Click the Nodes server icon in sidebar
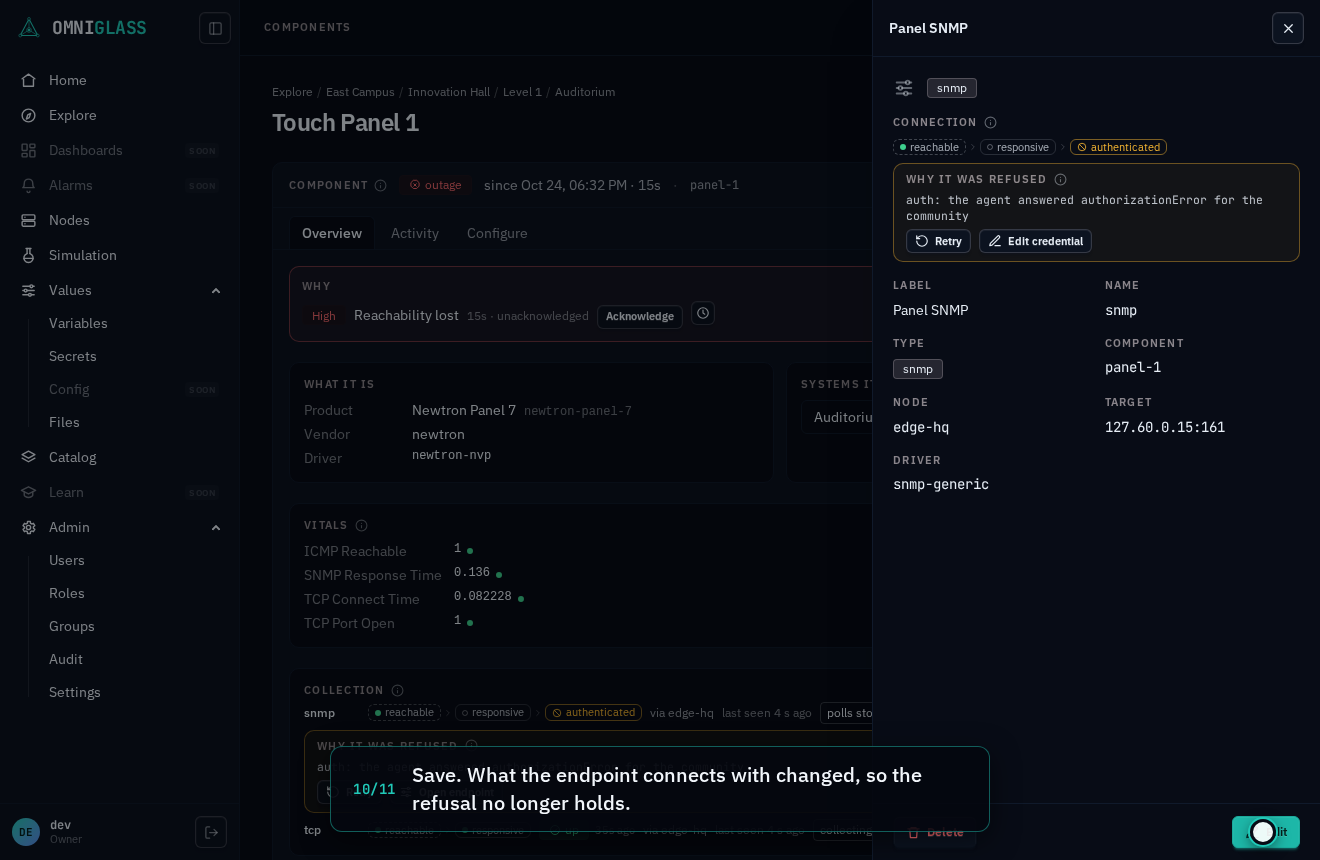This screenshot has height=860, width=1320. (x=29, y=220)
